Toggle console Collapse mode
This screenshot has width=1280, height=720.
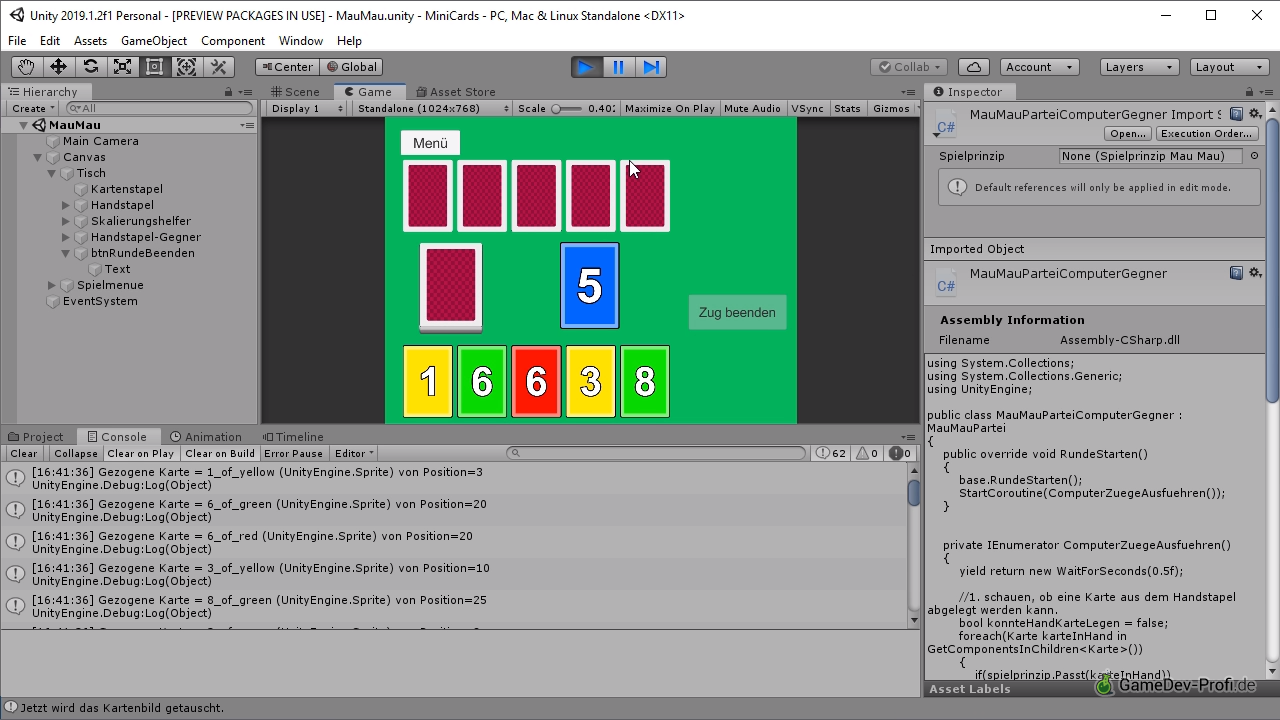click(76, 453)
